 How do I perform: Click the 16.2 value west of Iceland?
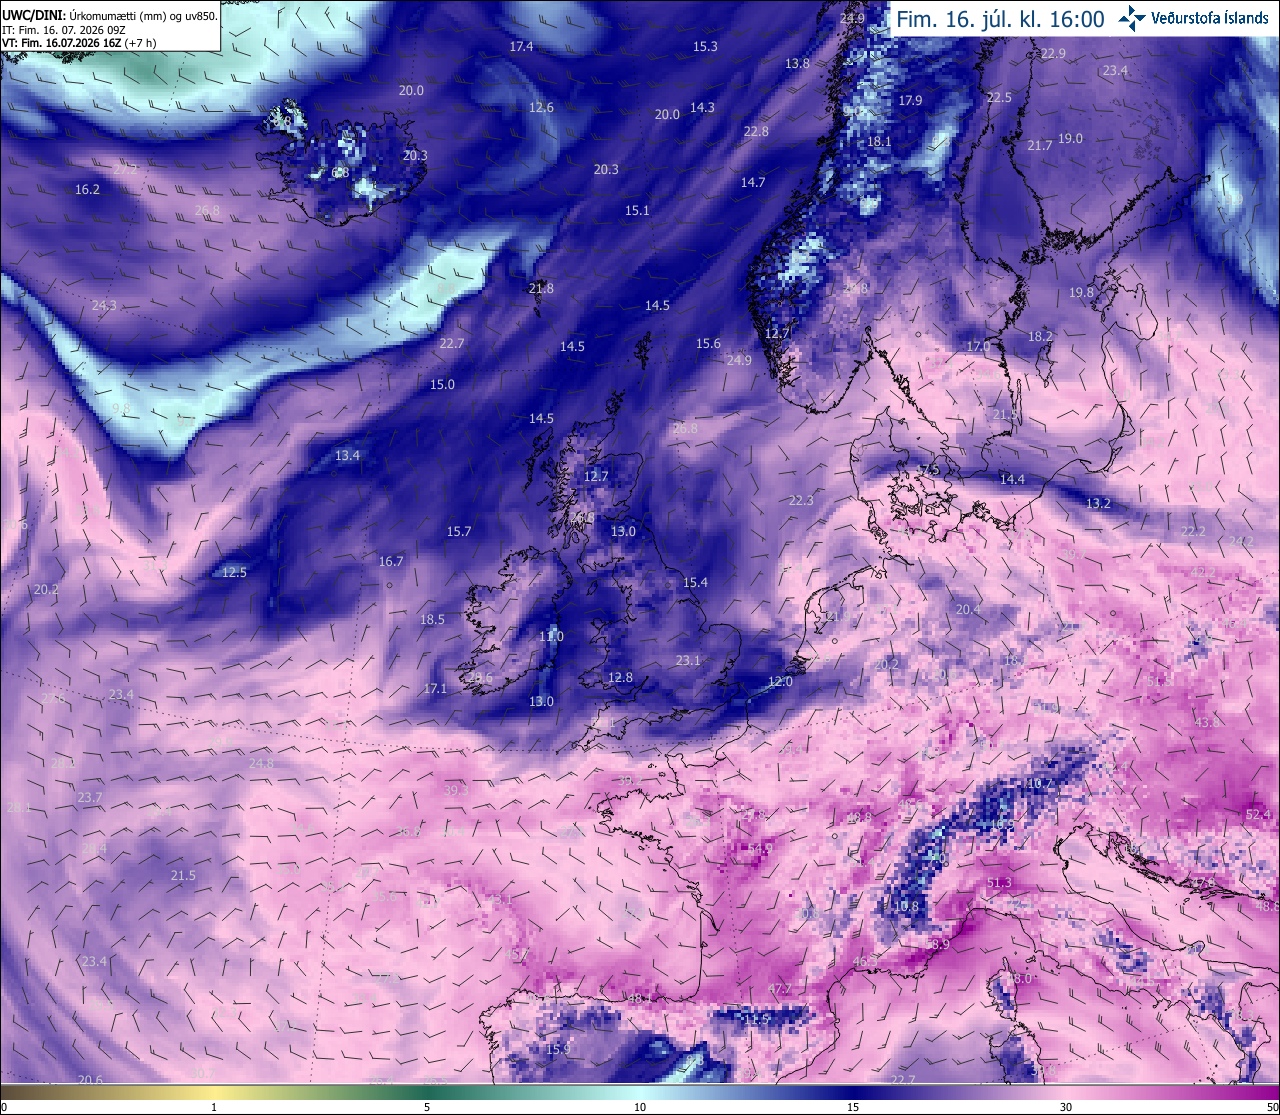(87, 189)
